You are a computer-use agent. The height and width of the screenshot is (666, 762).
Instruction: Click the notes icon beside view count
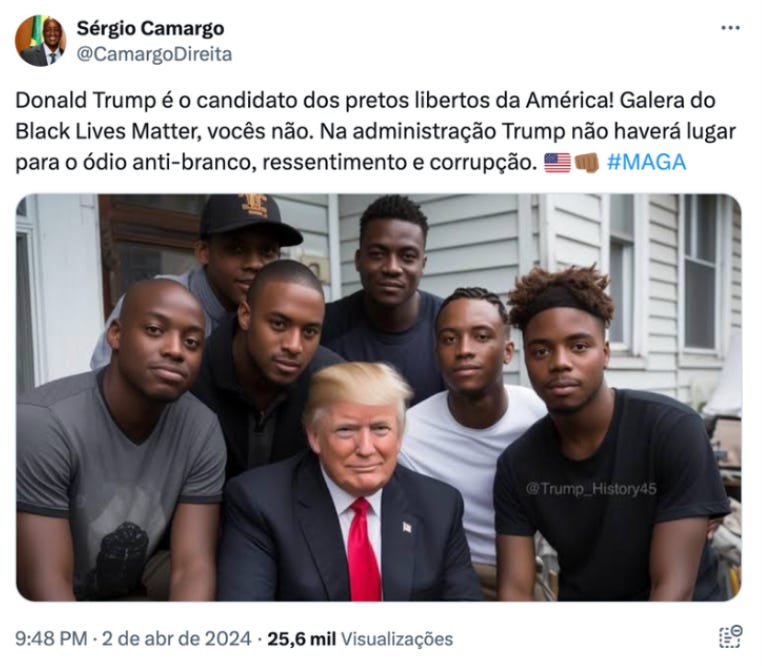[x=730, y=637]
